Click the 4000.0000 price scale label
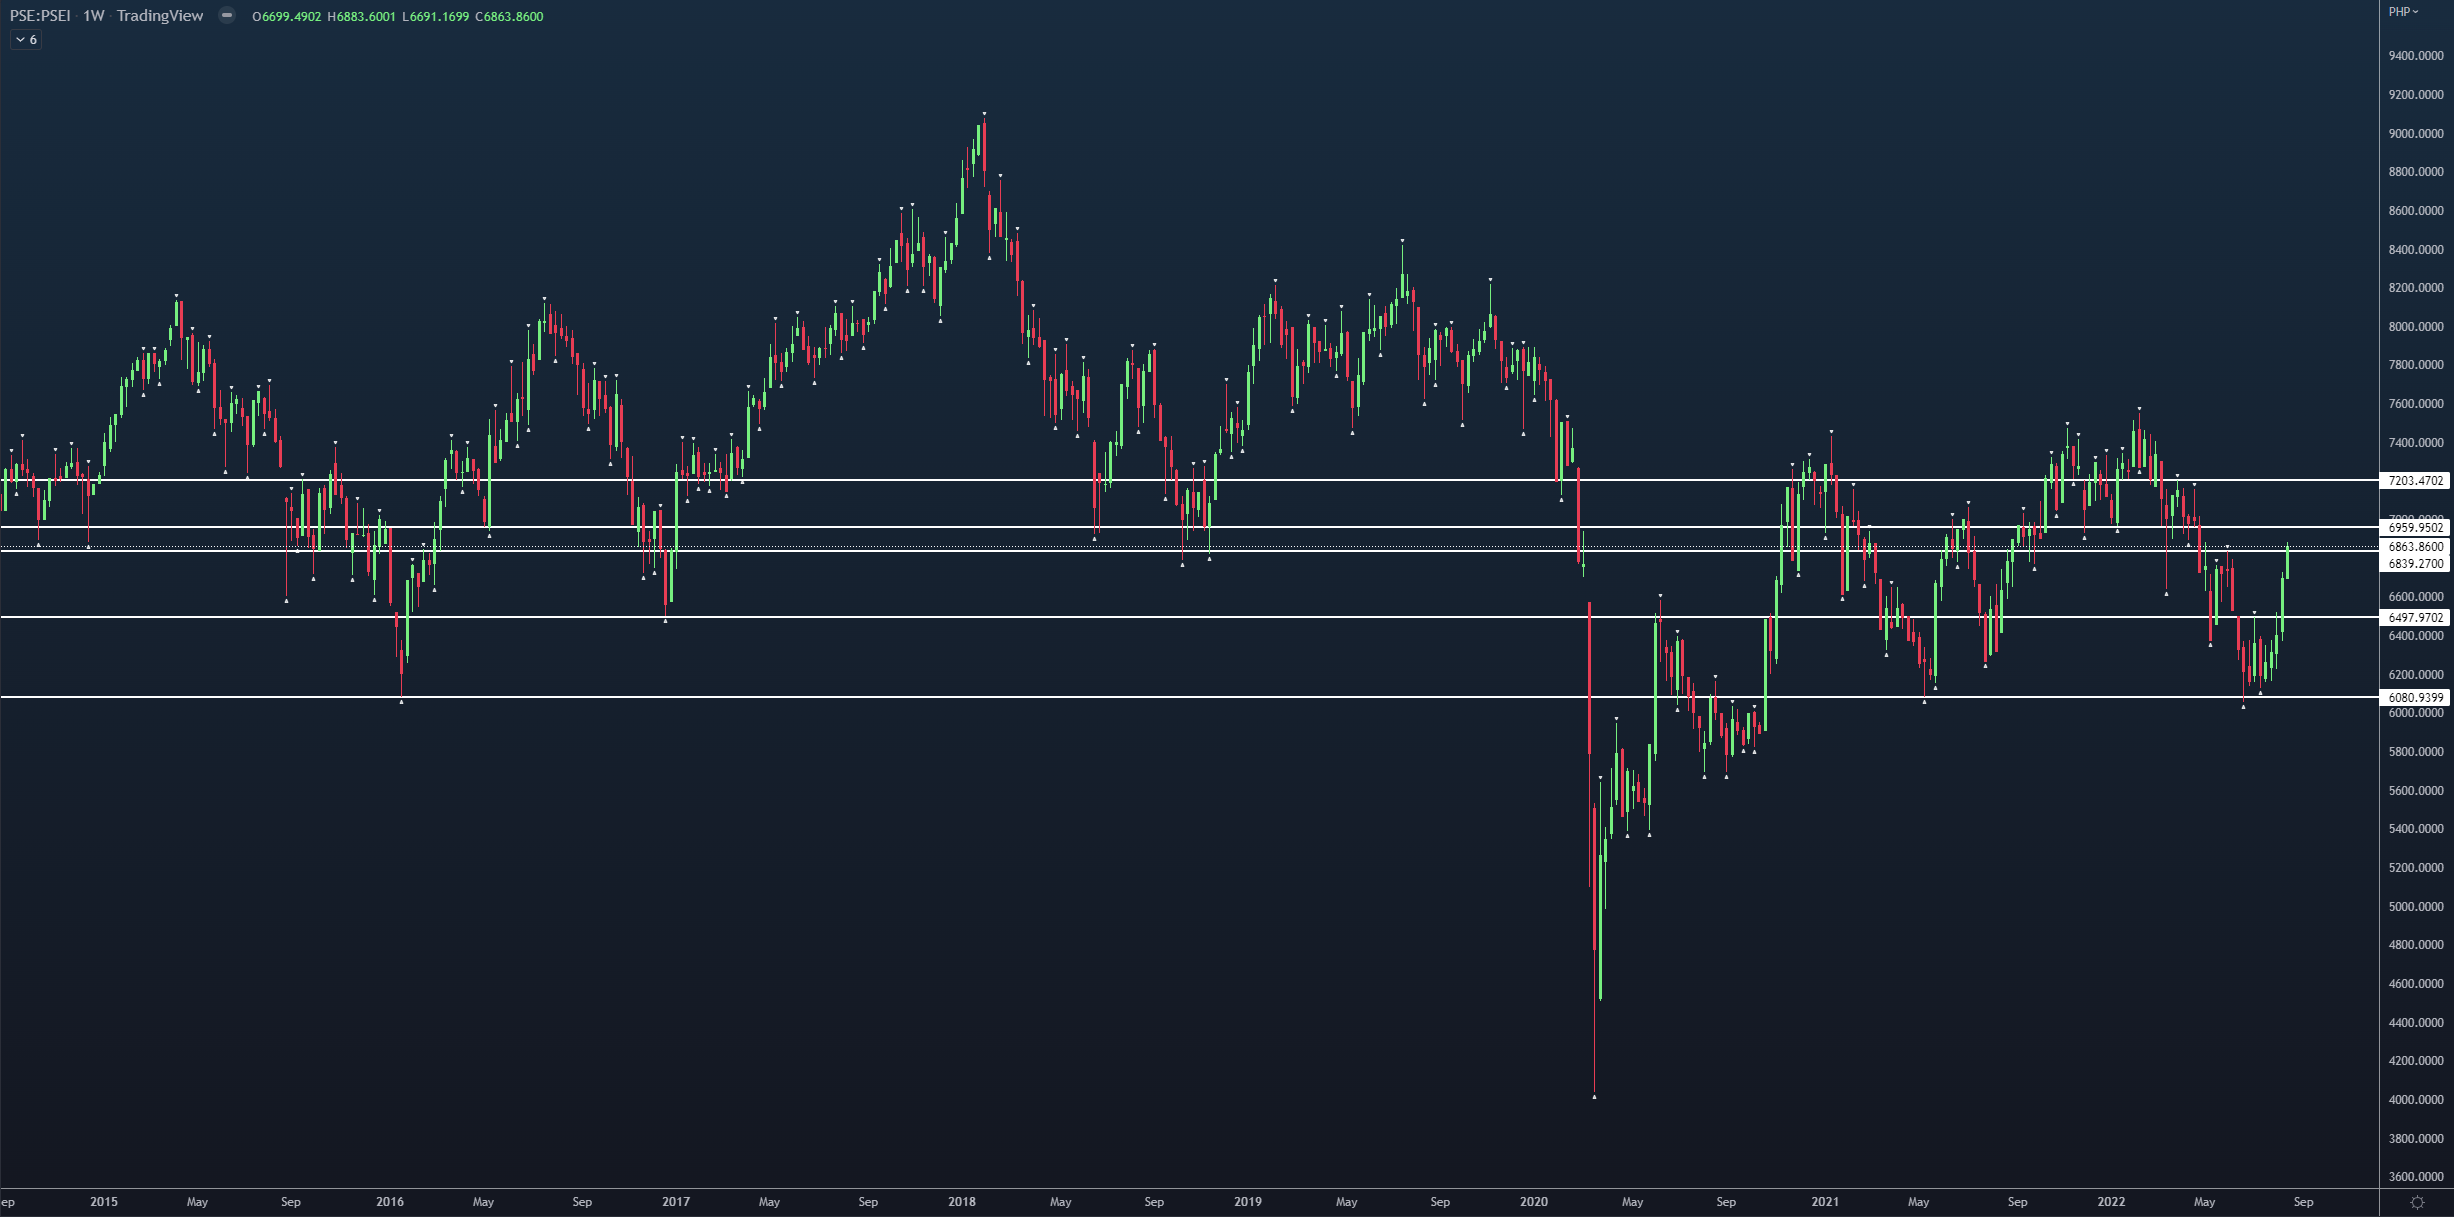The width and height of the screenshot is (2454, 1217). click(x=2415, y=1100)
